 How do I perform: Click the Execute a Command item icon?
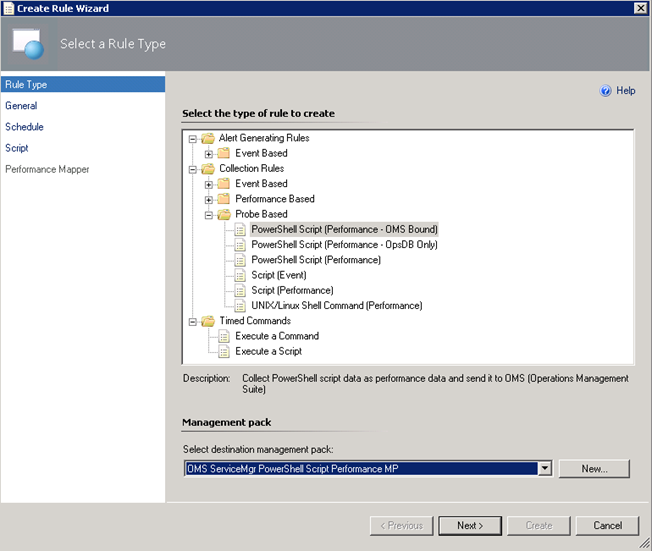coord(224,336)
